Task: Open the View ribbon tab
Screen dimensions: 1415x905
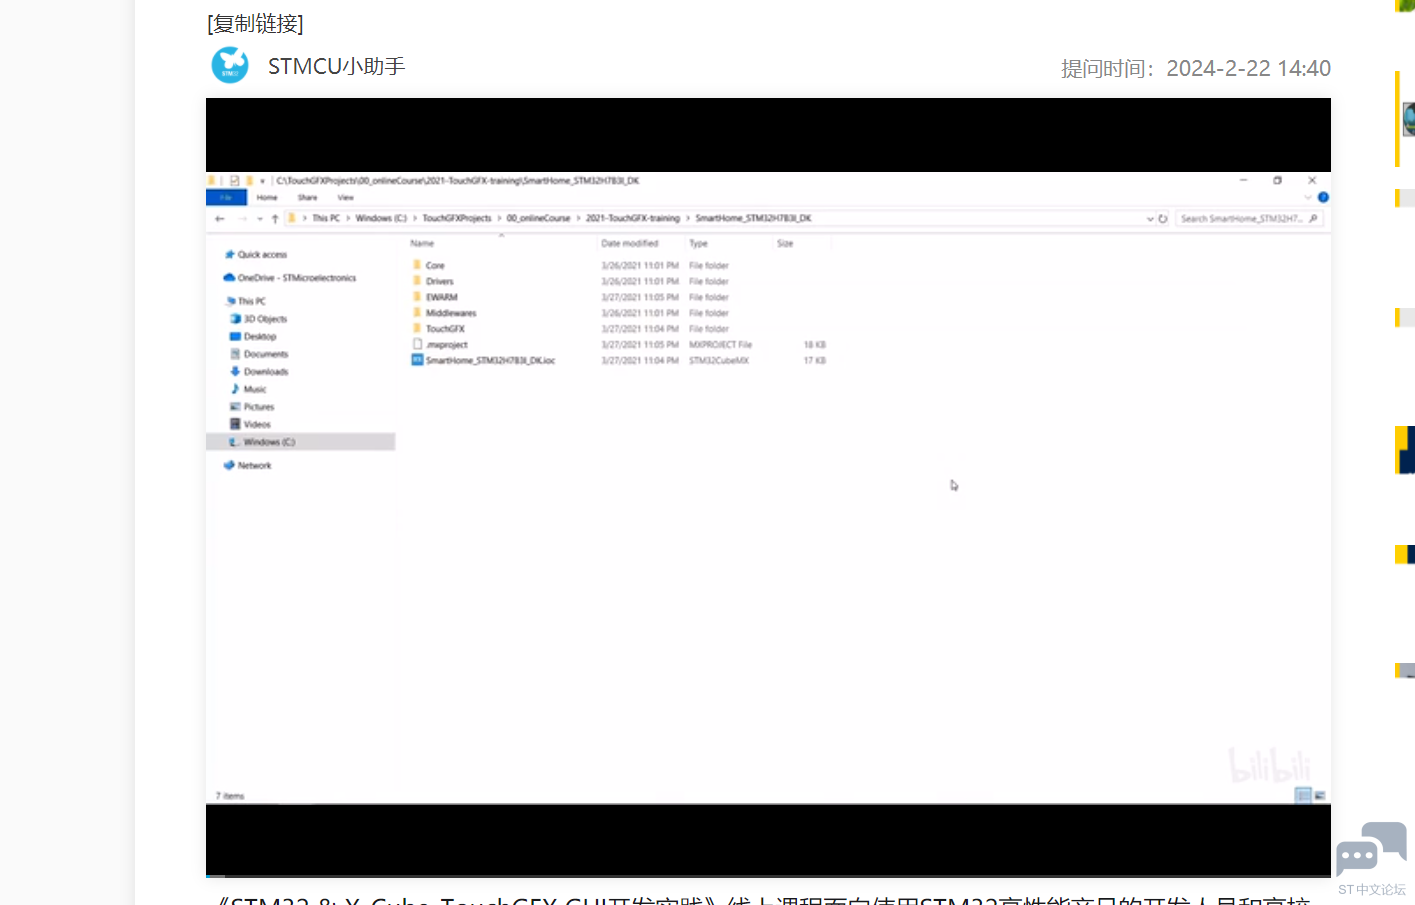Action: (345, 198)
